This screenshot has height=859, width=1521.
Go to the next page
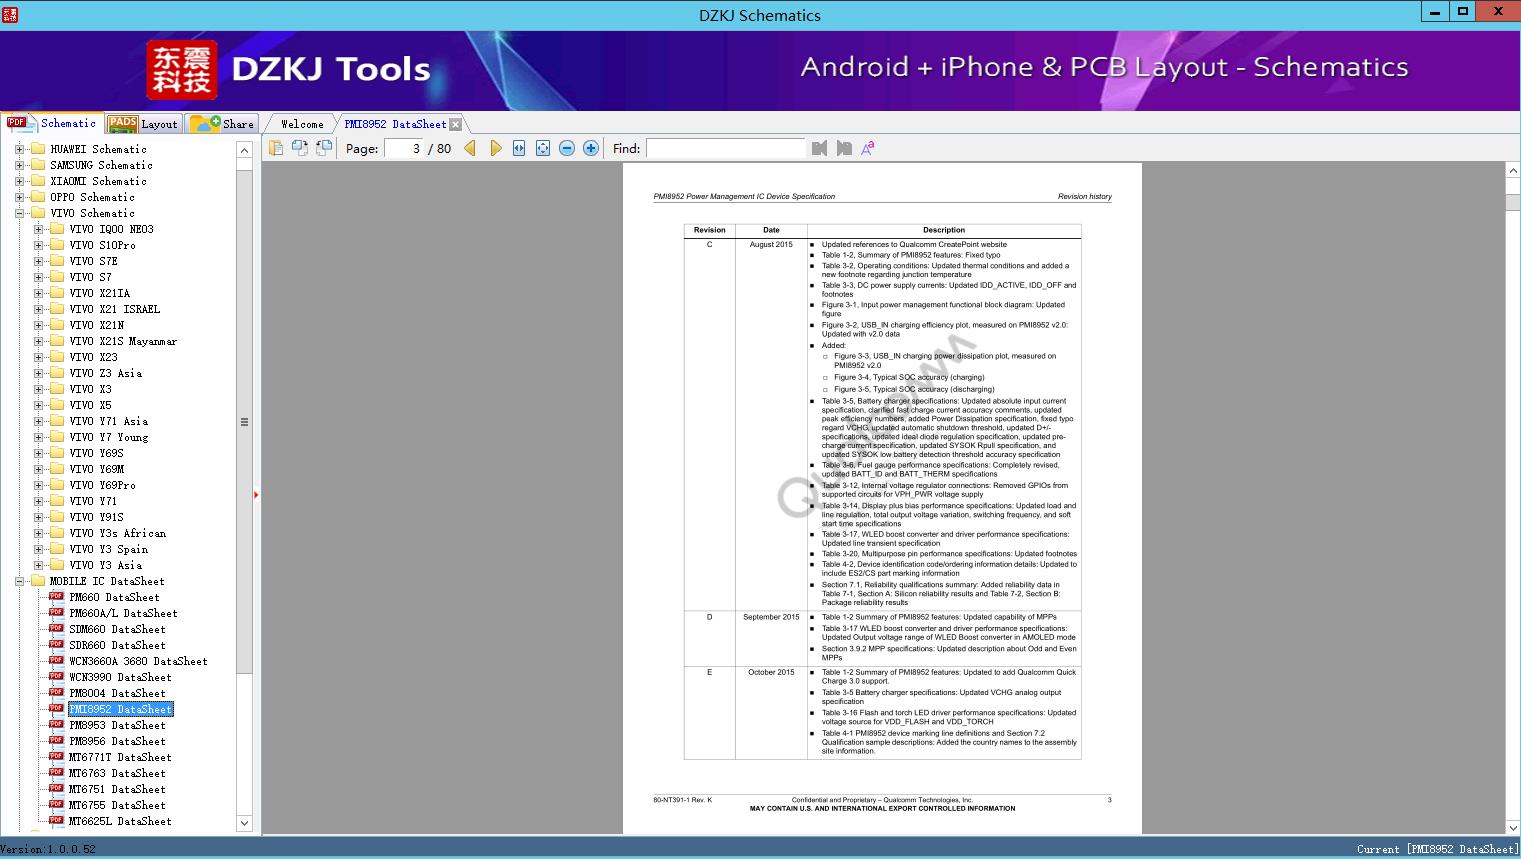coord(496,147)
